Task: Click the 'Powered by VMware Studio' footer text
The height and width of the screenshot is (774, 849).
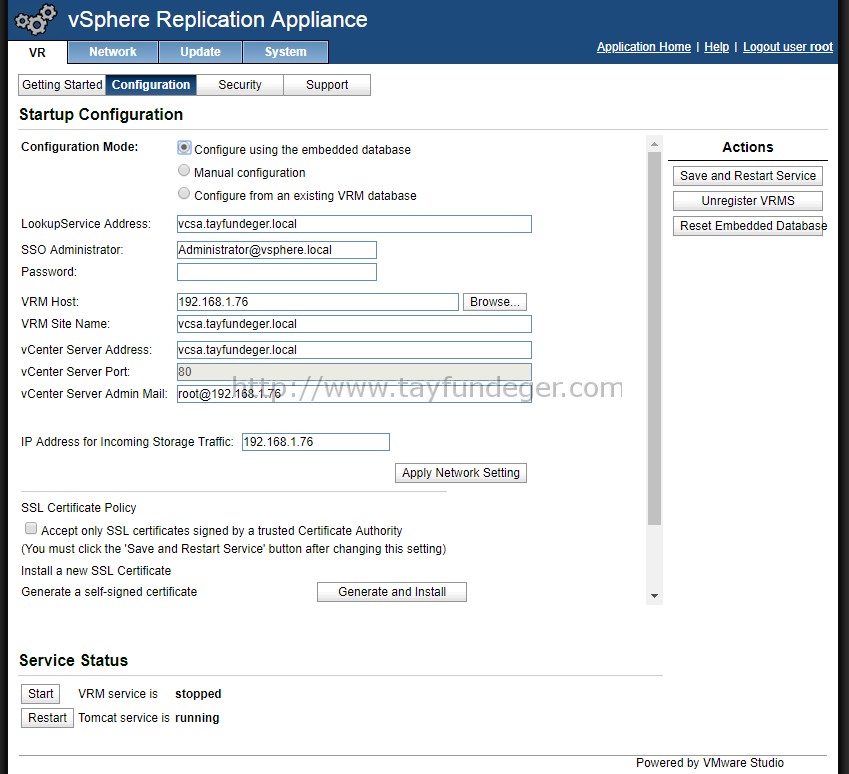Action: (710, 763)
